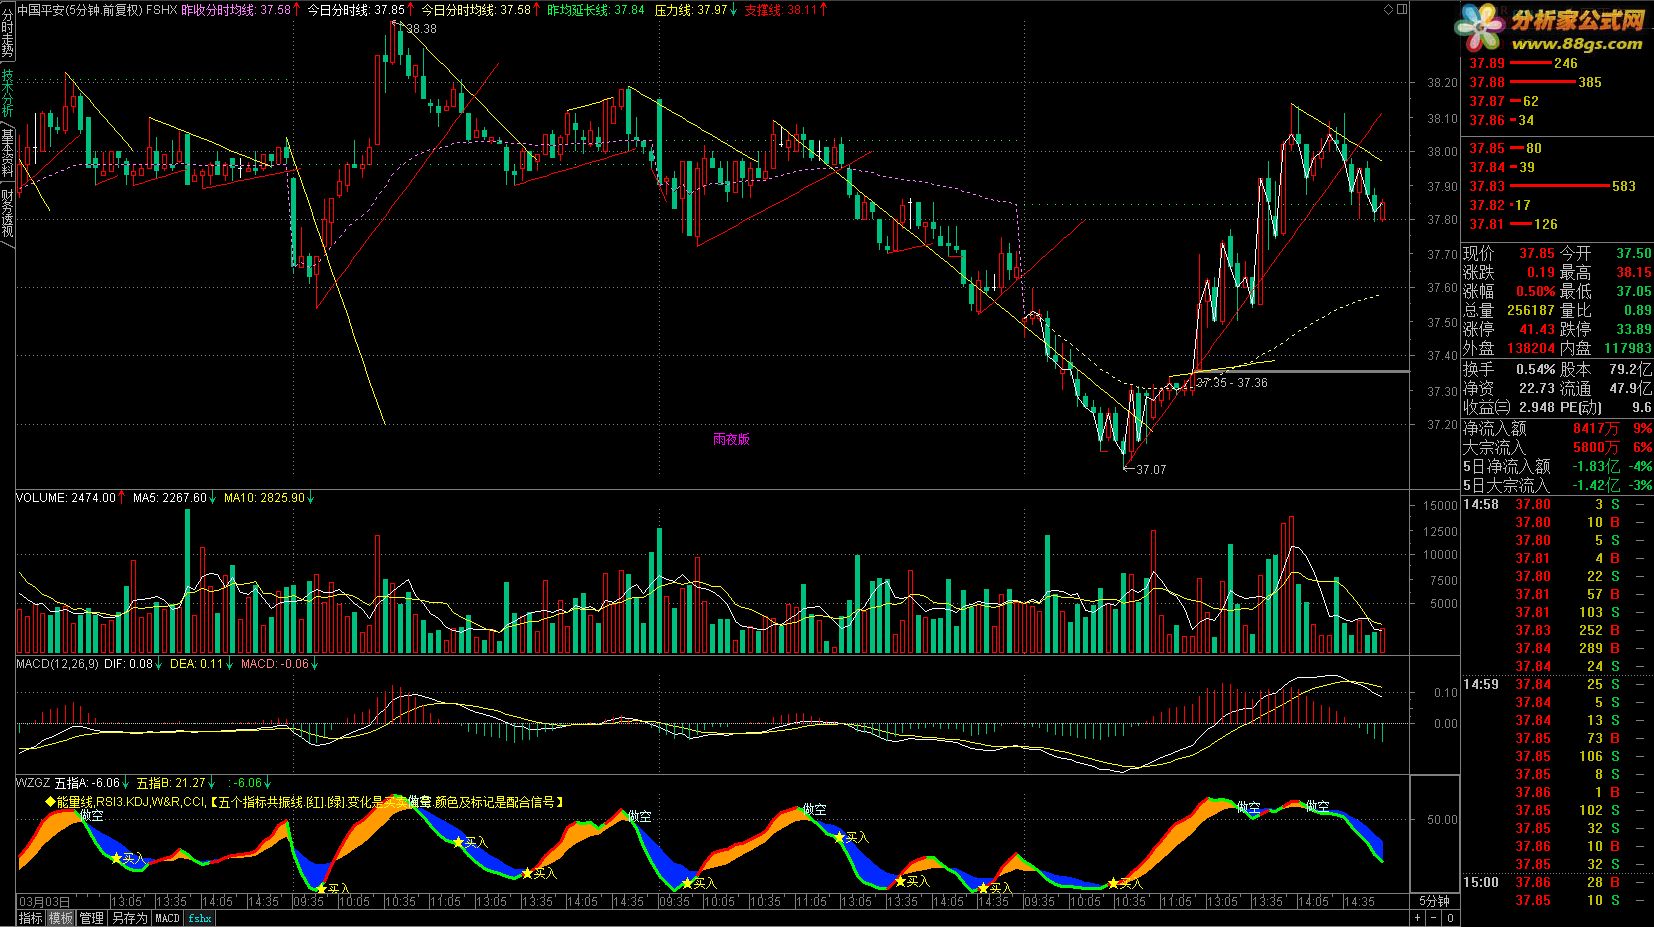Click the 今开 37.50 field
1654x927 pixels.
[x=1606, y=254]
